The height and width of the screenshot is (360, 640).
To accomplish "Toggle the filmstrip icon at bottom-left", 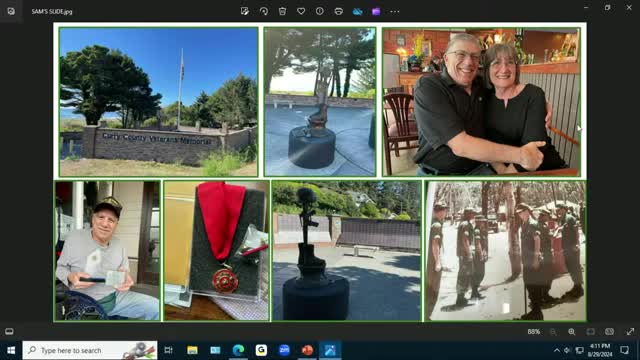I will [9, 331].
